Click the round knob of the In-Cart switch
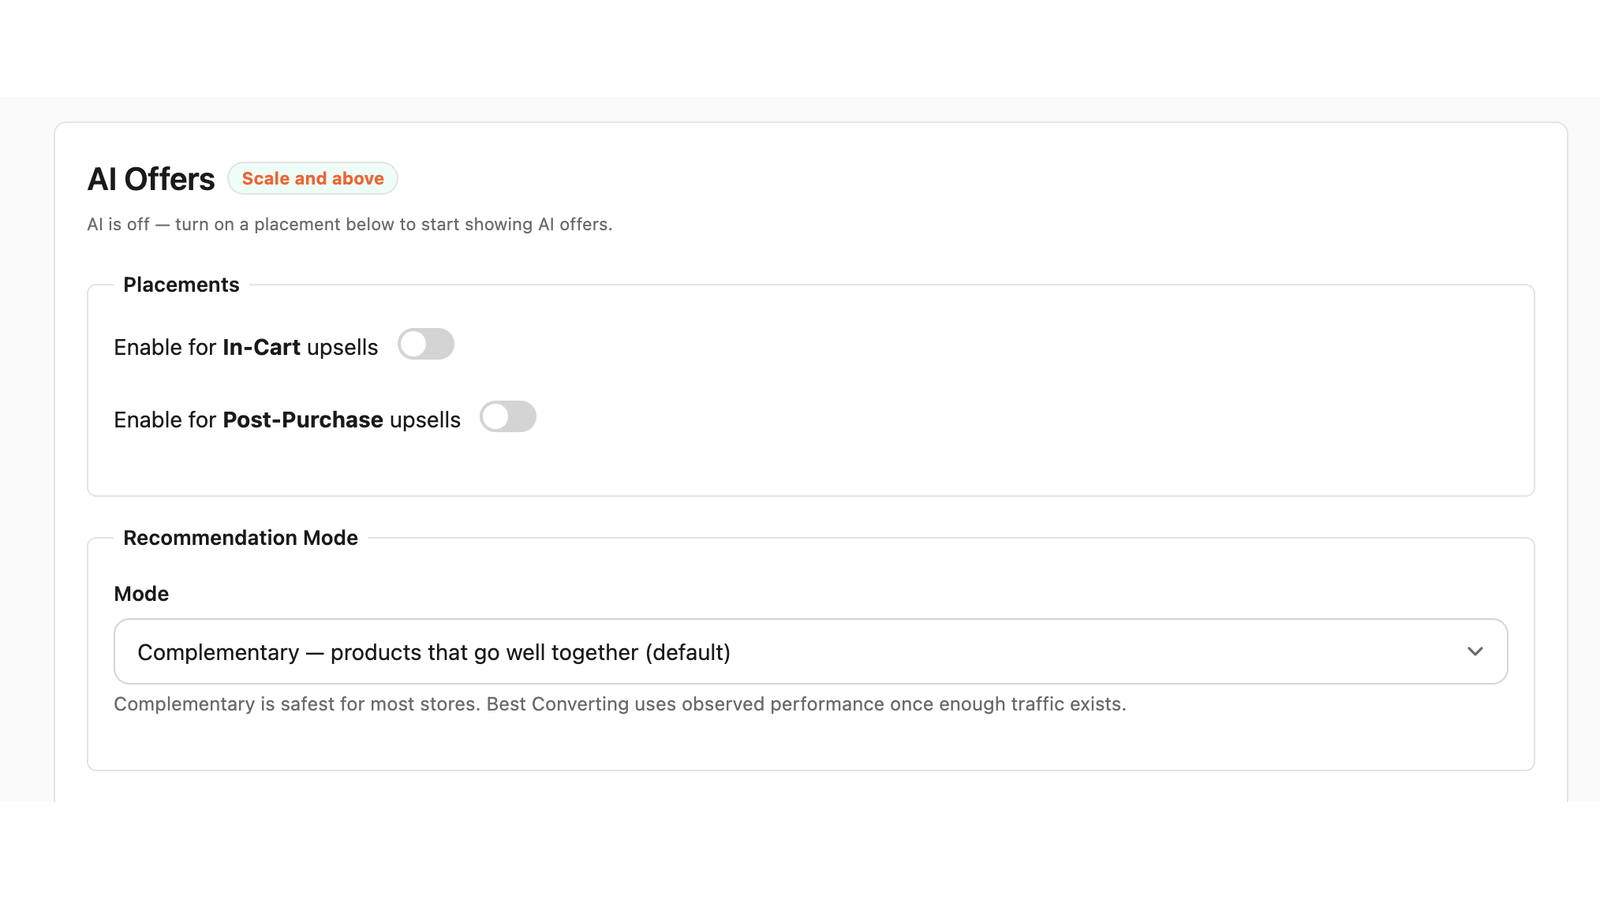1600x900 pixels. pyautogui.click(x=413, y=344)
